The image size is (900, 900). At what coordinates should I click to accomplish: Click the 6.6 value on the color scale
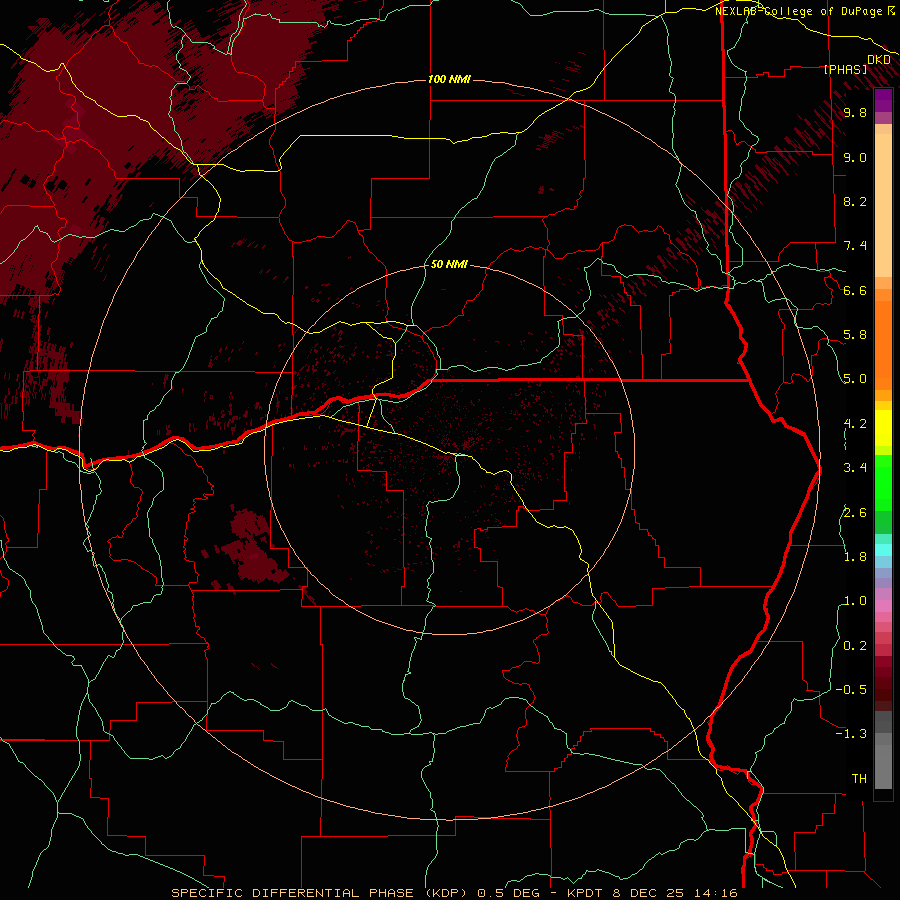click(x=855, y=290)
